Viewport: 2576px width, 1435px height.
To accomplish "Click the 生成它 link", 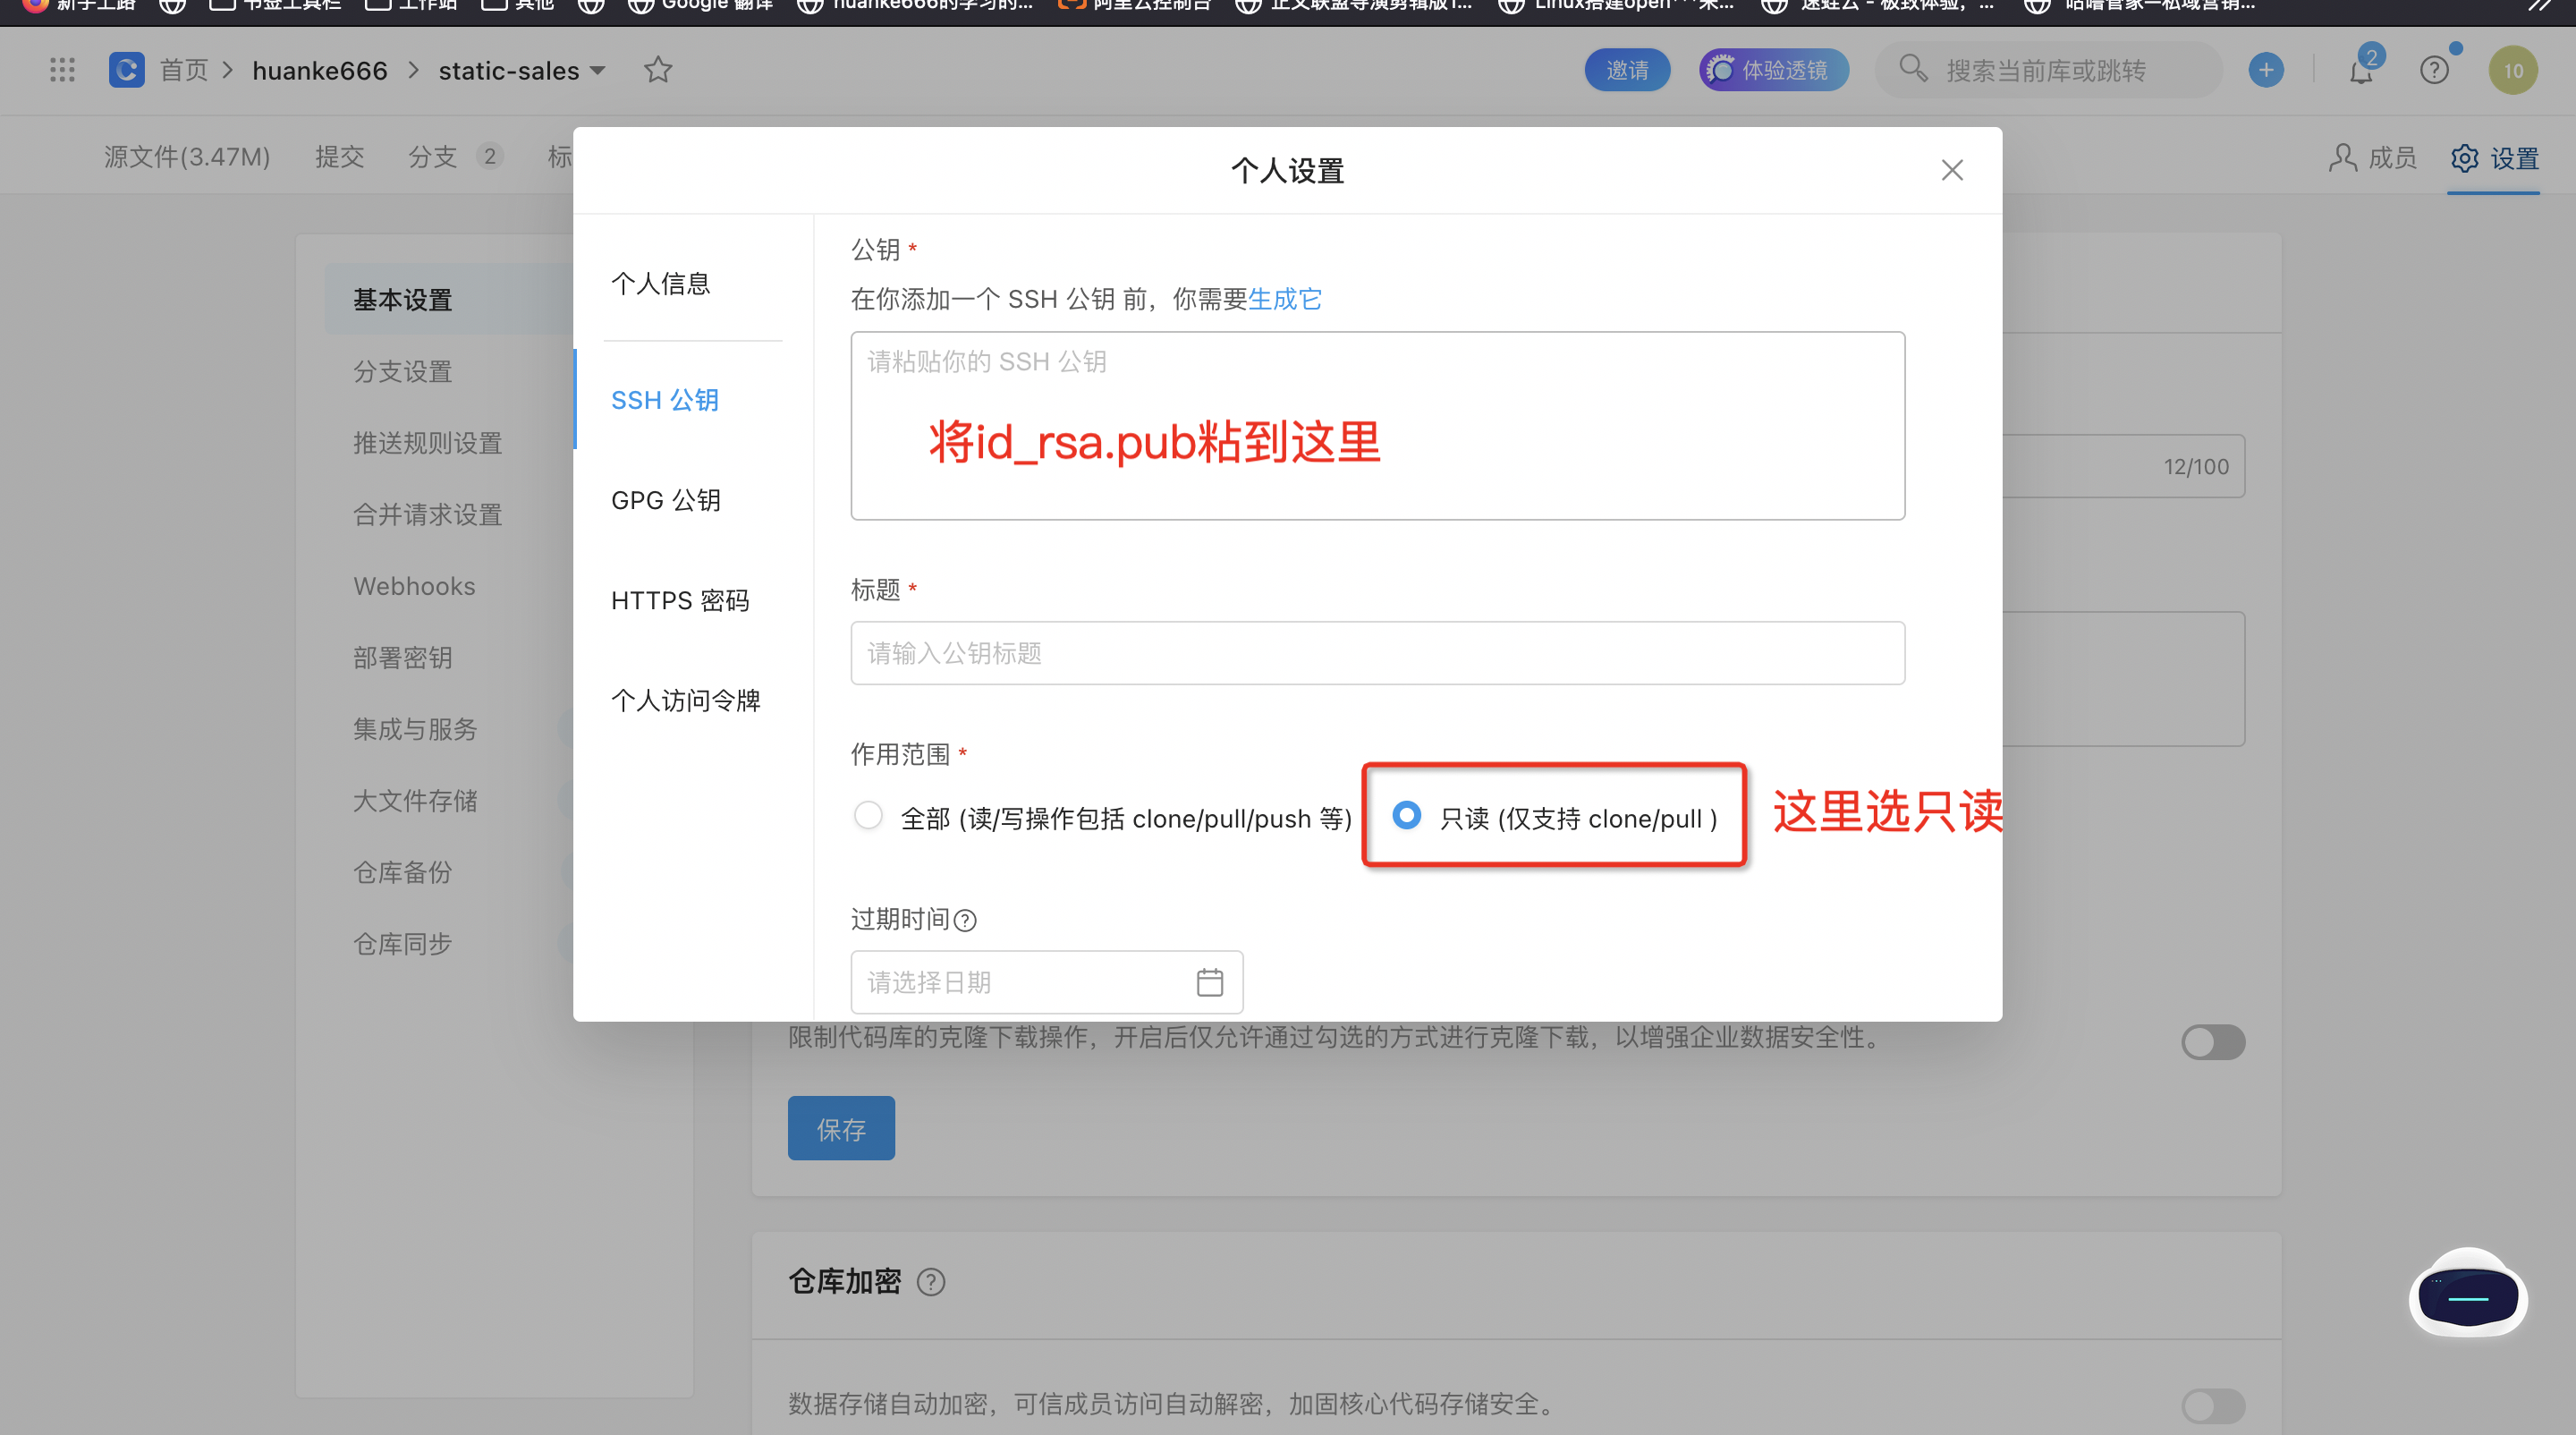I will click(x=1284, y=299).
